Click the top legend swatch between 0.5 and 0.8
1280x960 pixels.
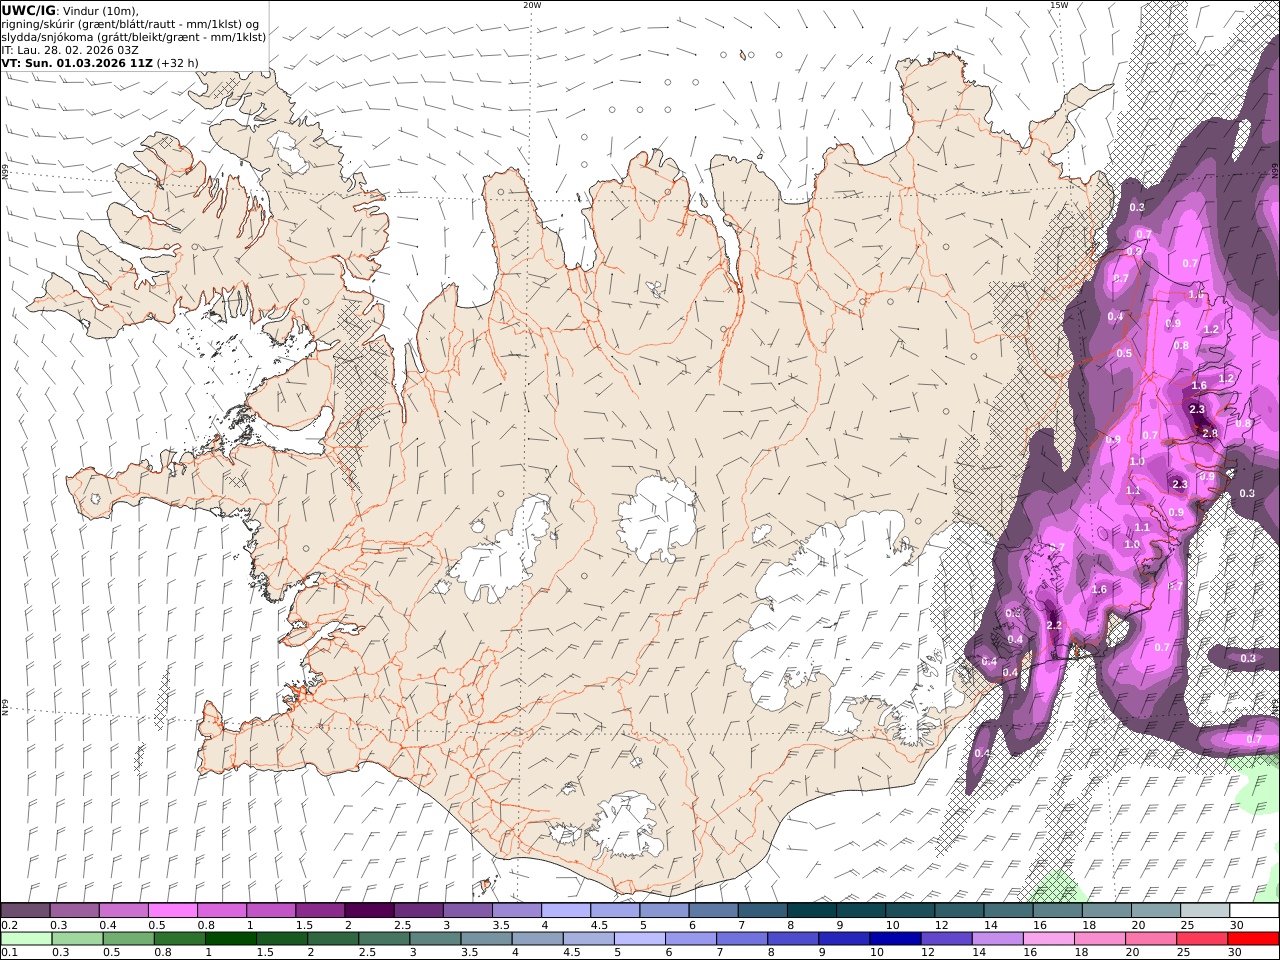[x=172, y=911]
